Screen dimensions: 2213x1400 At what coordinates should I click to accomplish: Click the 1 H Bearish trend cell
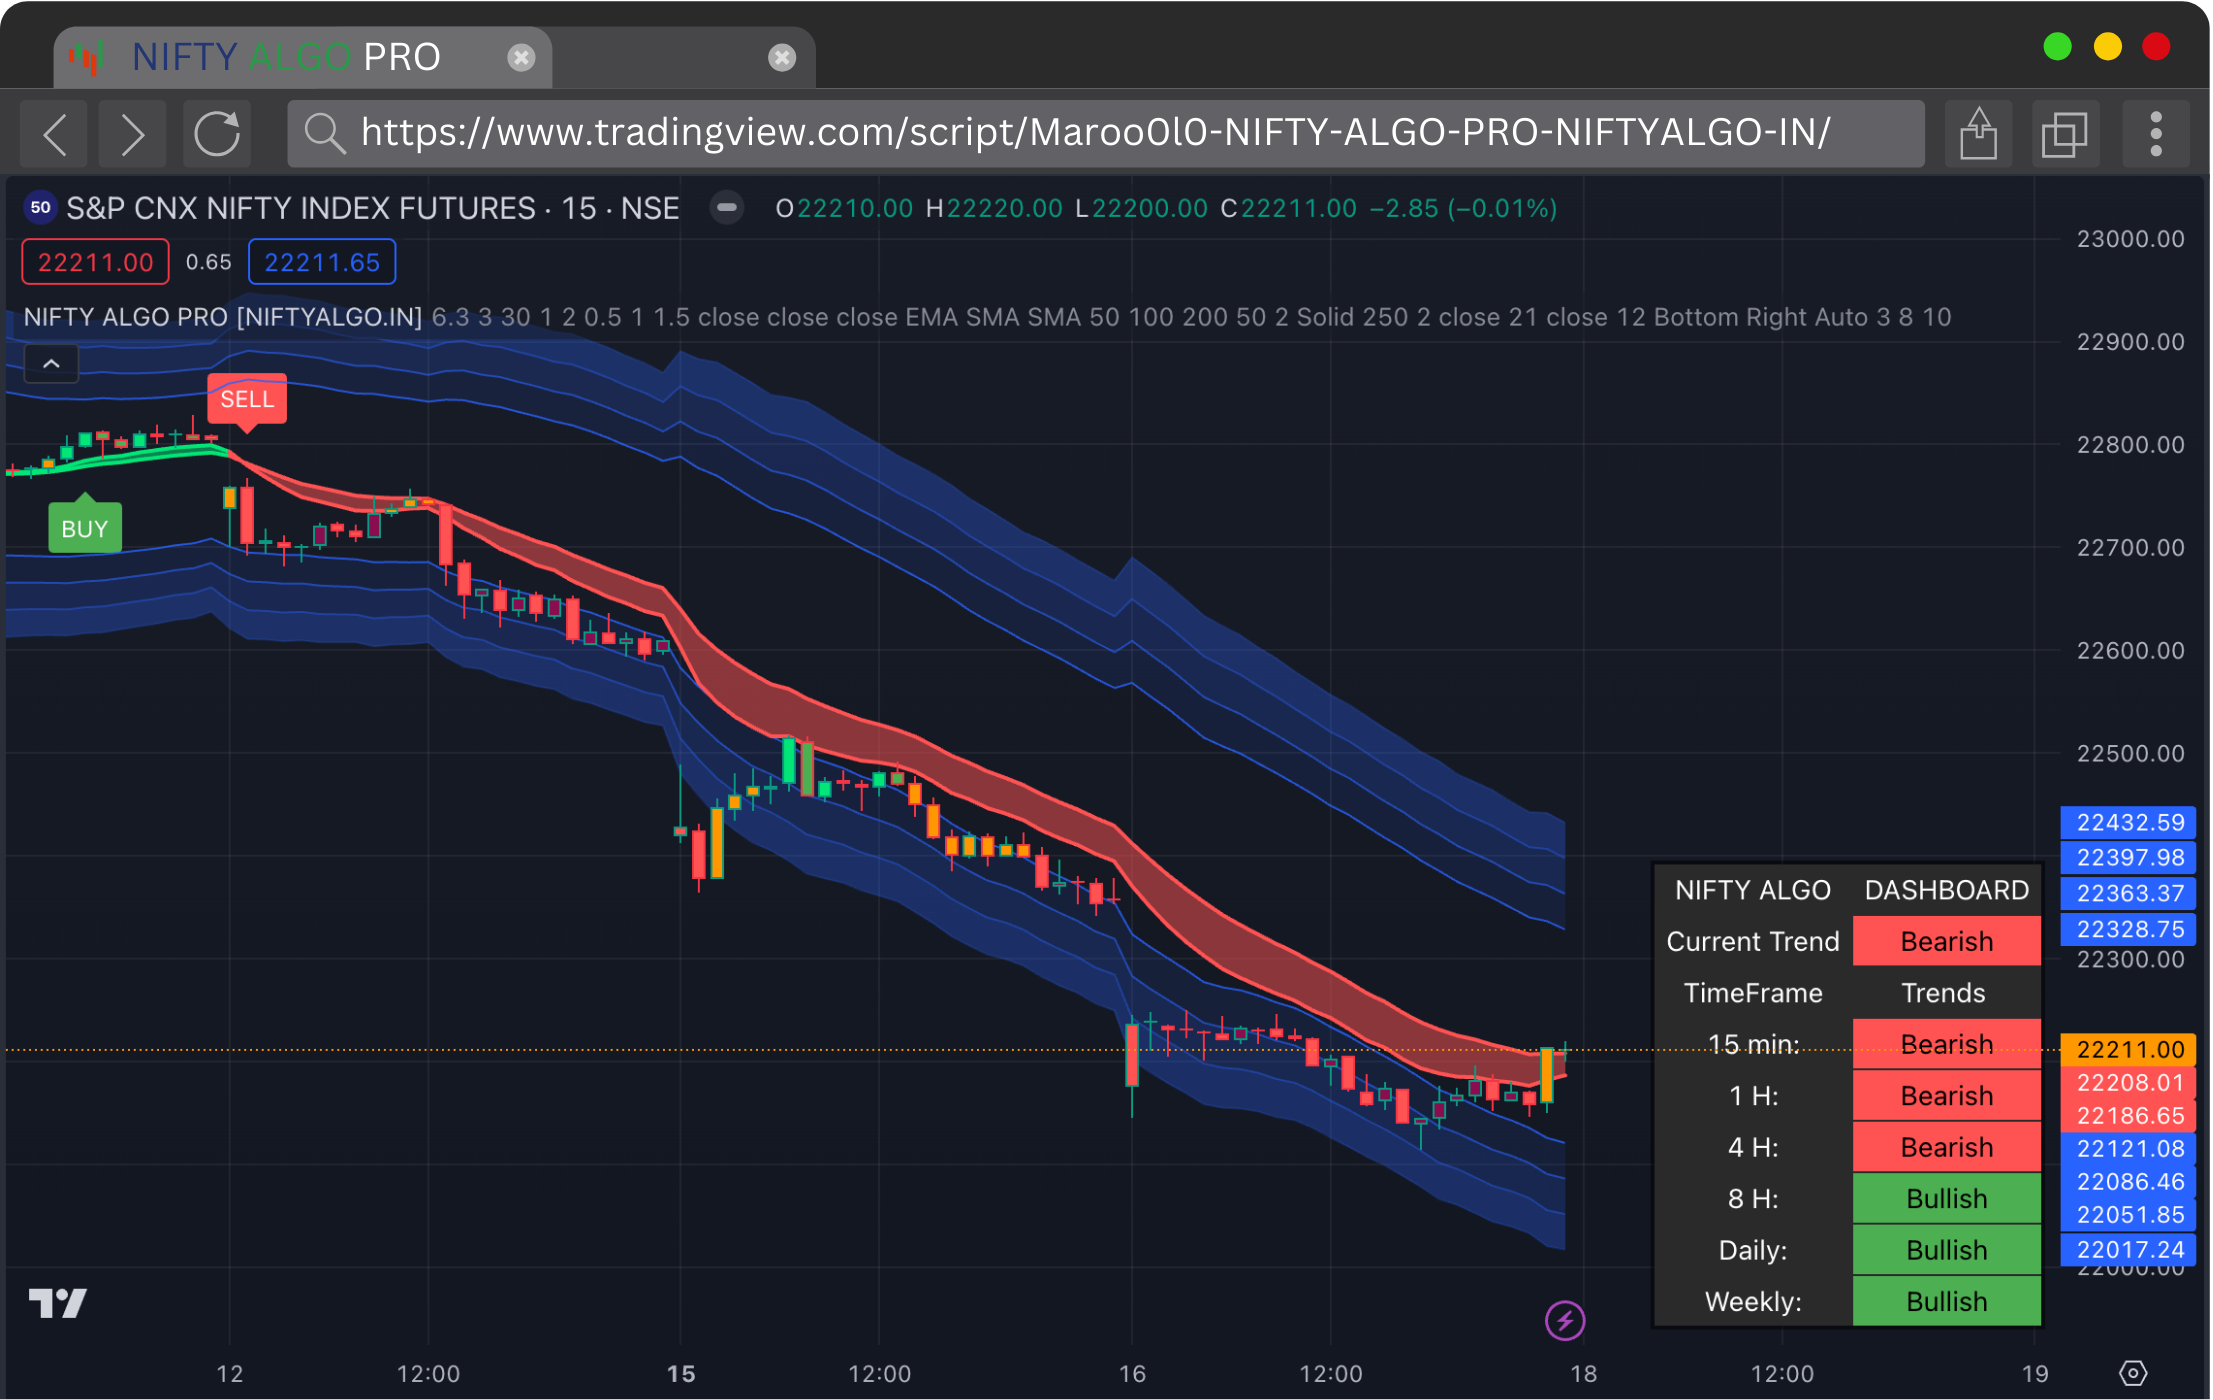(x=1947, y=1095)
